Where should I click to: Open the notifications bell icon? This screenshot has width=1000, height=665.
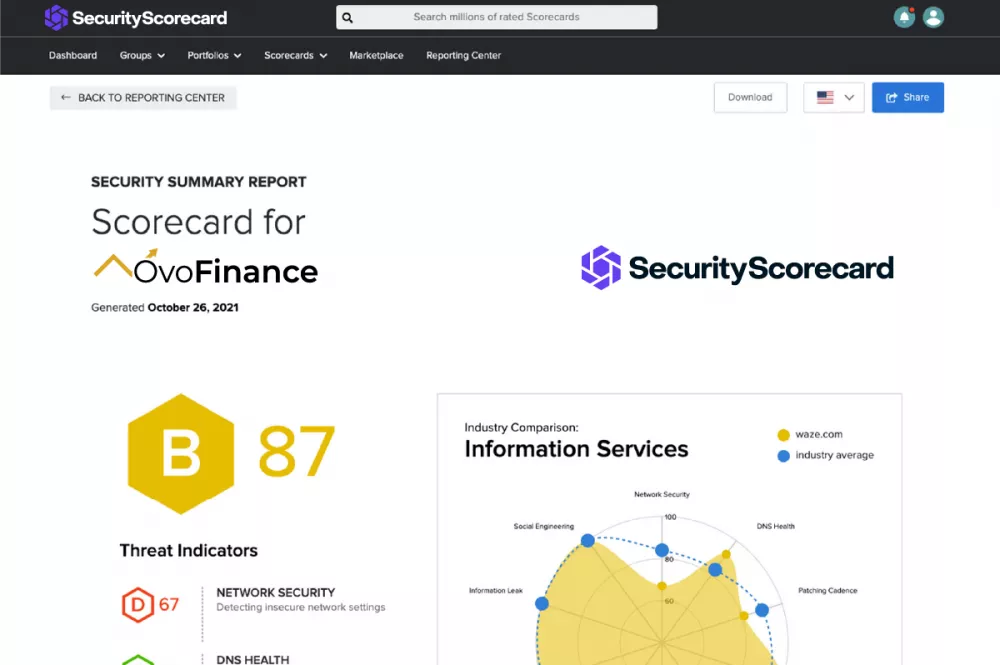pyautogui.click(x=904, y=17)
